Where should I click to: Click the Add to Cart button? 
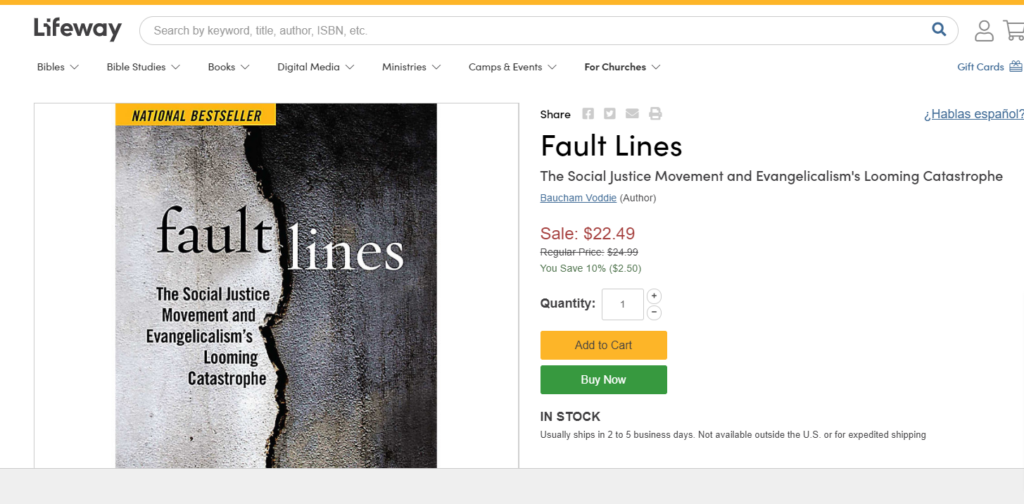tap(603, 345)
